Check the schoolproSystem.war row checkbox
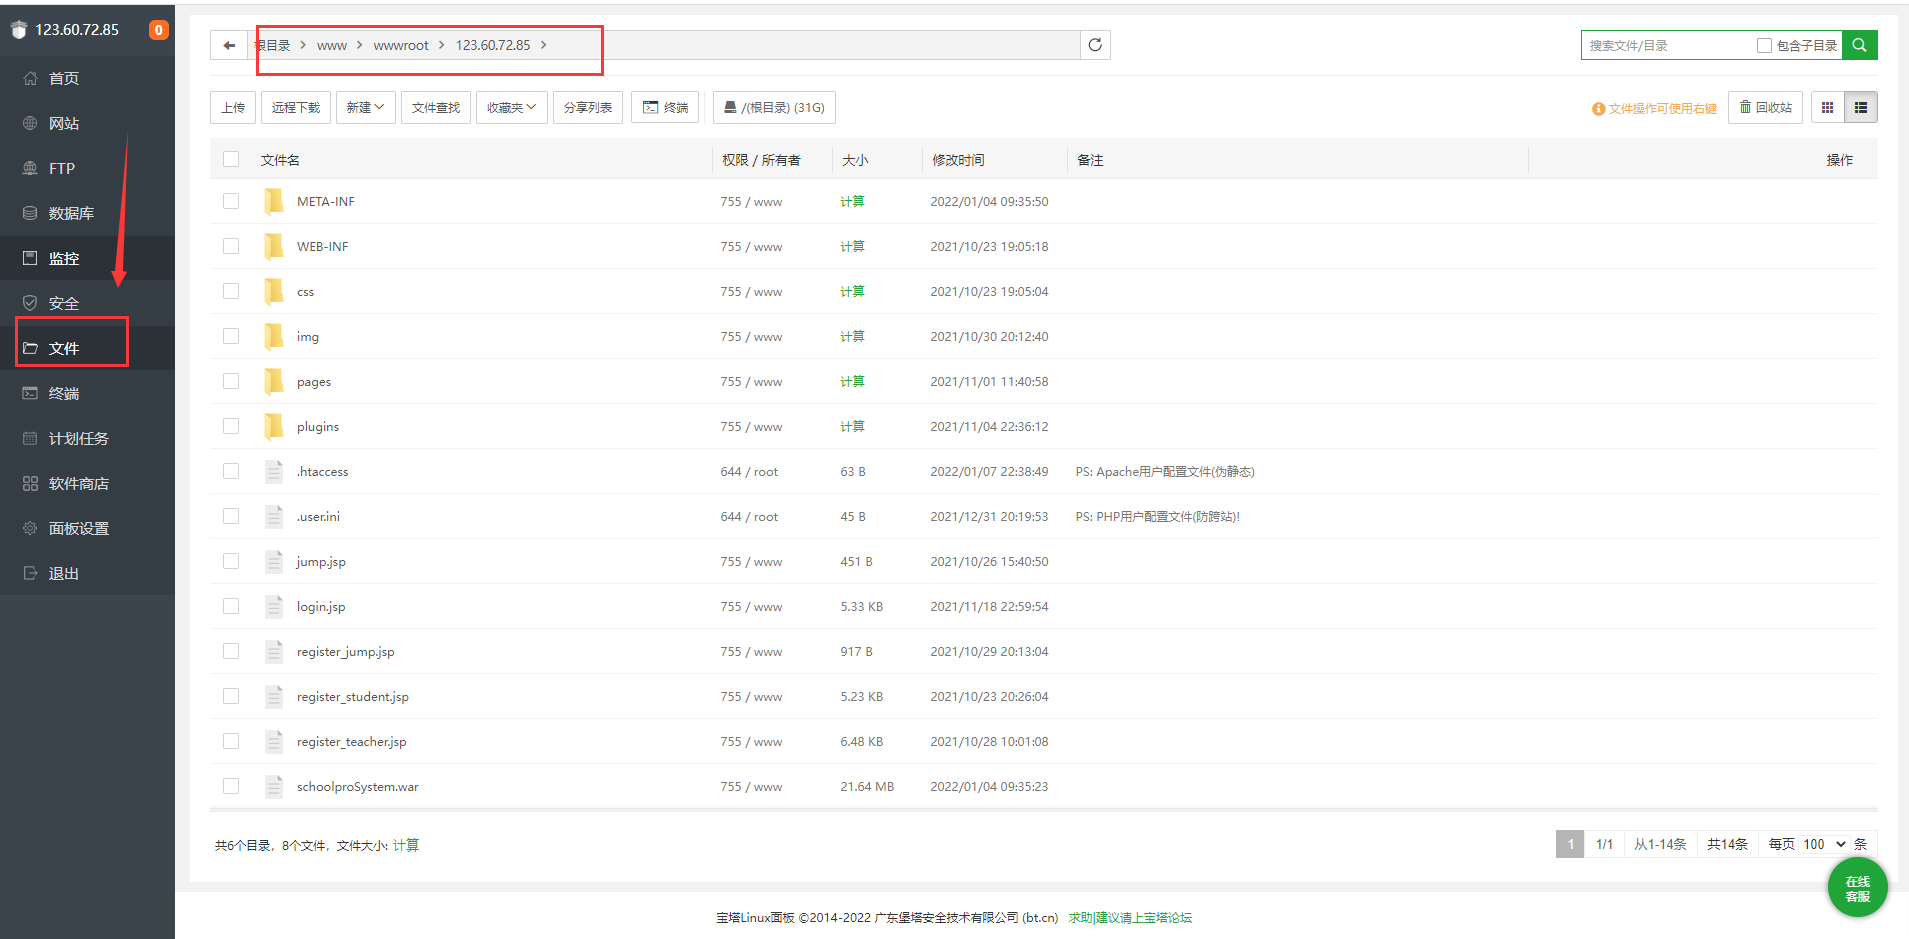 click(231, 786)
